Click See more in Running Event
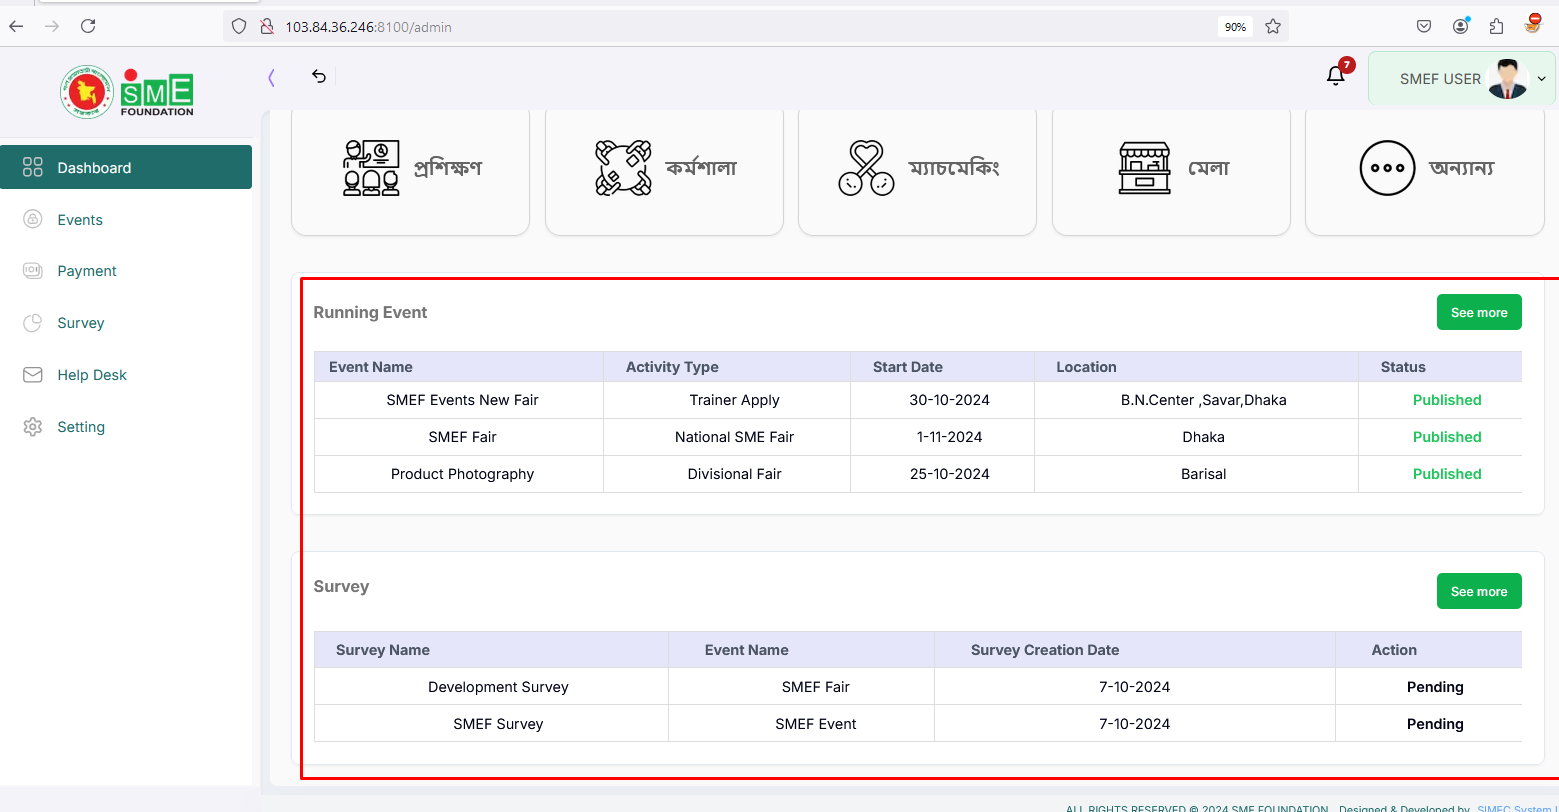This screenshot has height=812, width=1559. 1479,312
